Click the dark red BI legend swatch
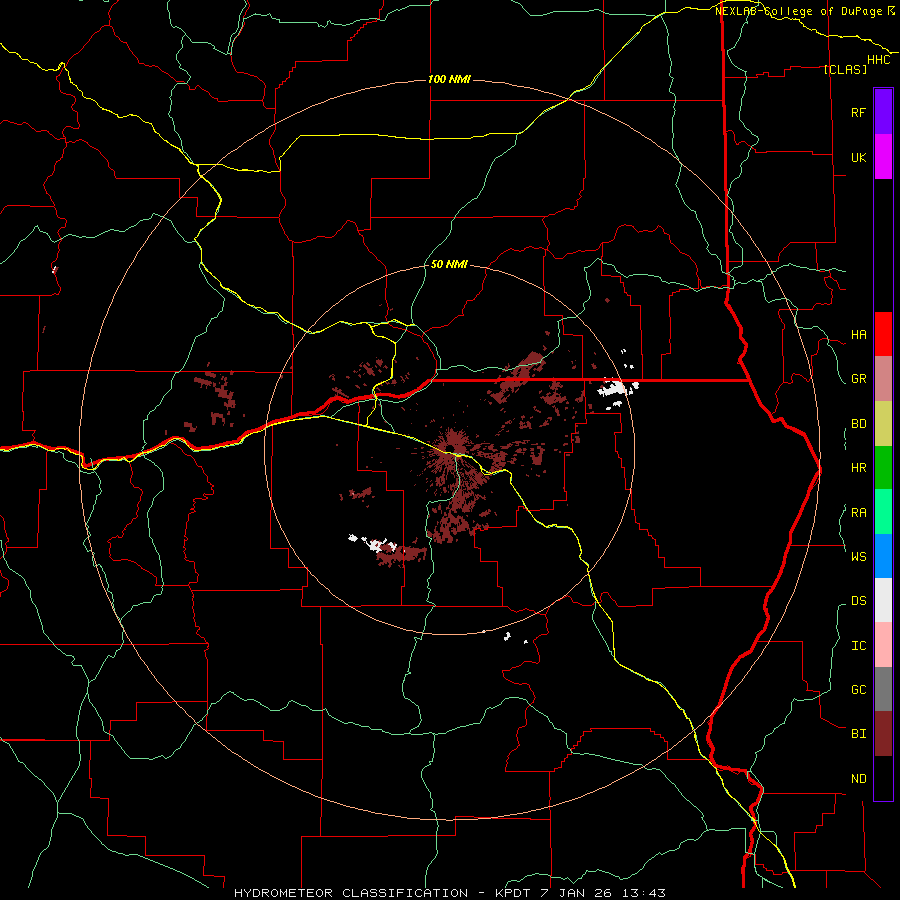Viewport: 900px width, 900px height. [883, 734]
